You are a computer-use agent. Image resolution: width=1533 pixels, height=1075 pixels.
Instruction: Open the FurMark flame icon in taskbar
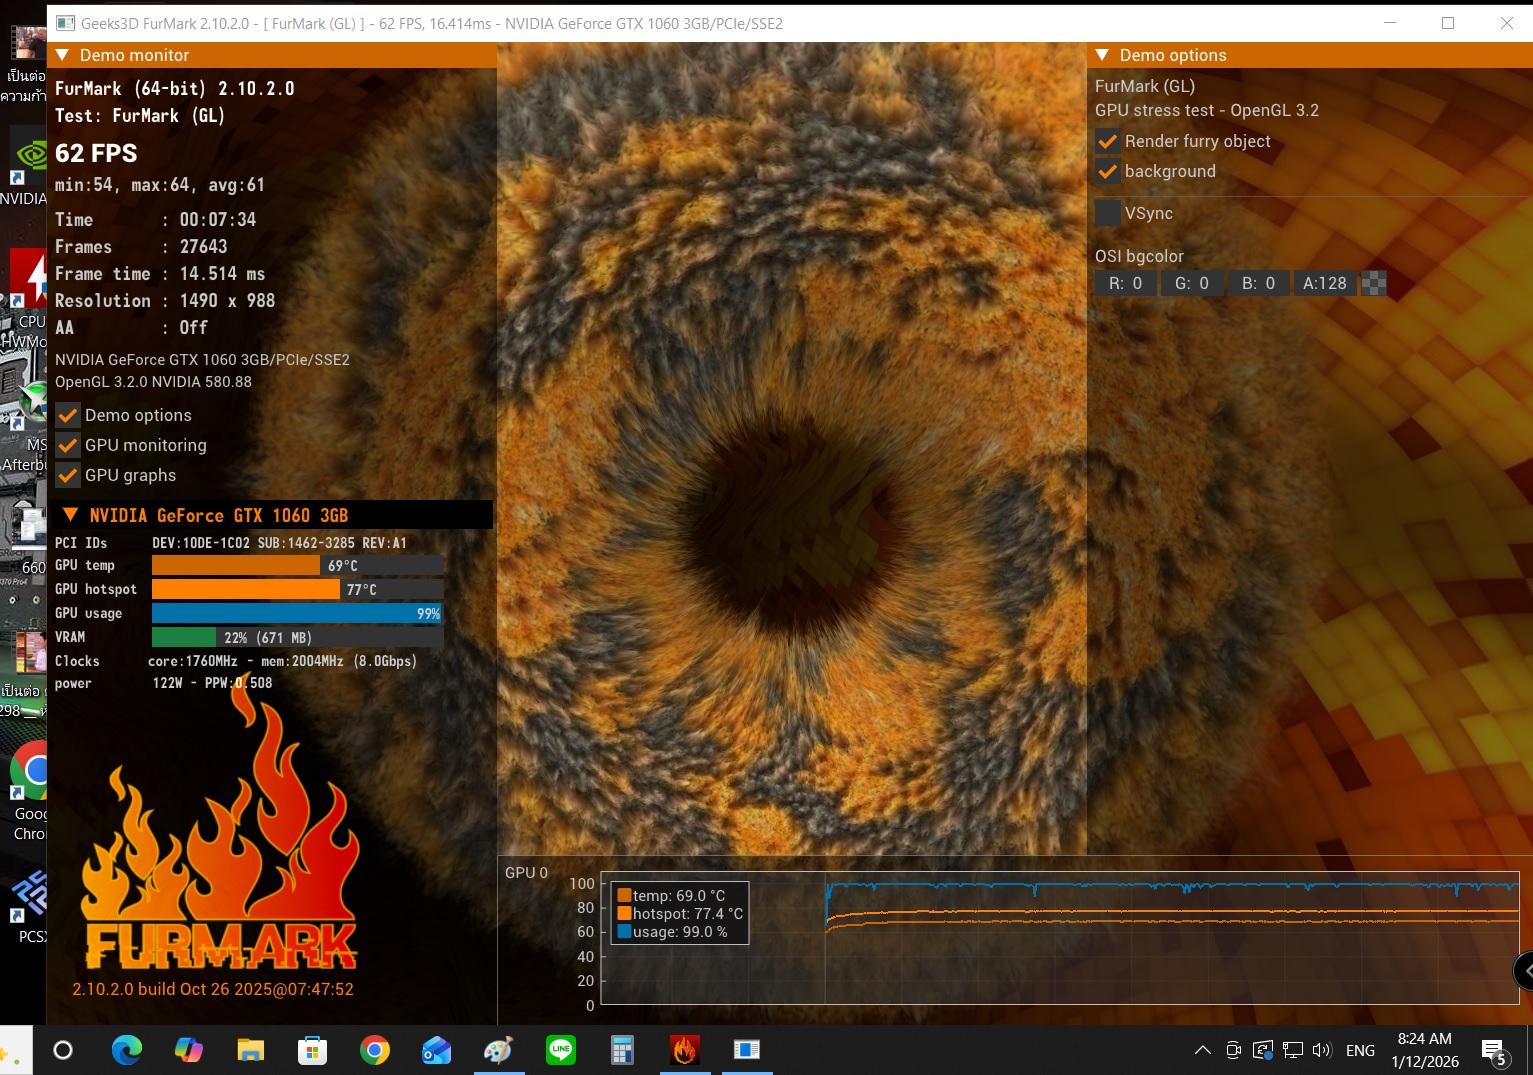tap(684, 1050)
